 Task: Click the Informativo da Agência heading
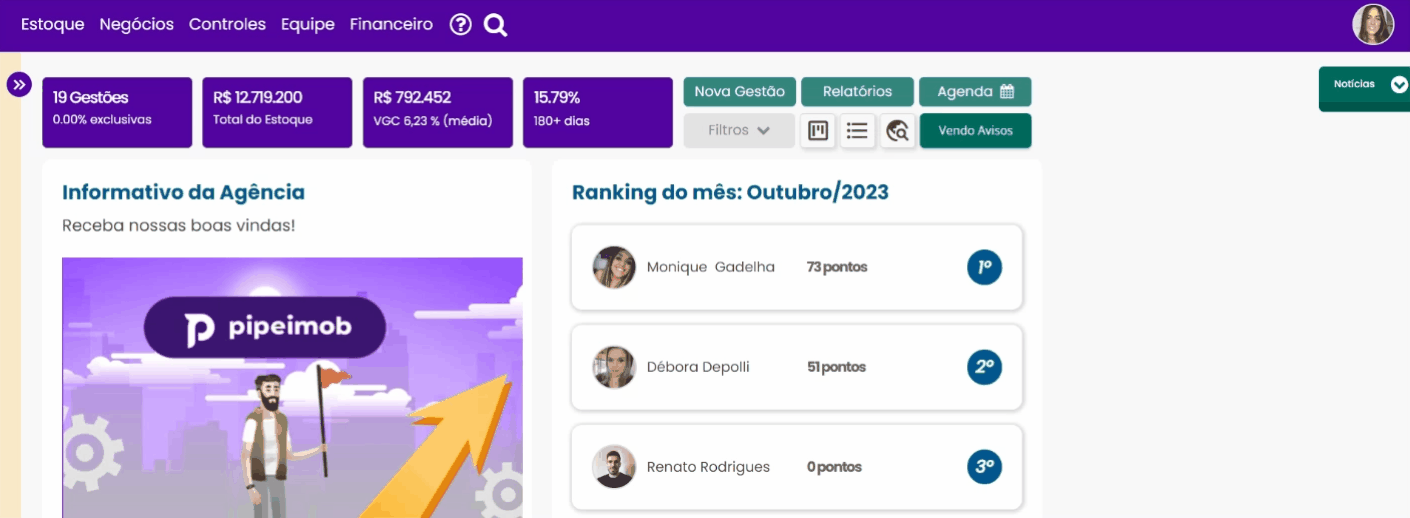(183, 192)
